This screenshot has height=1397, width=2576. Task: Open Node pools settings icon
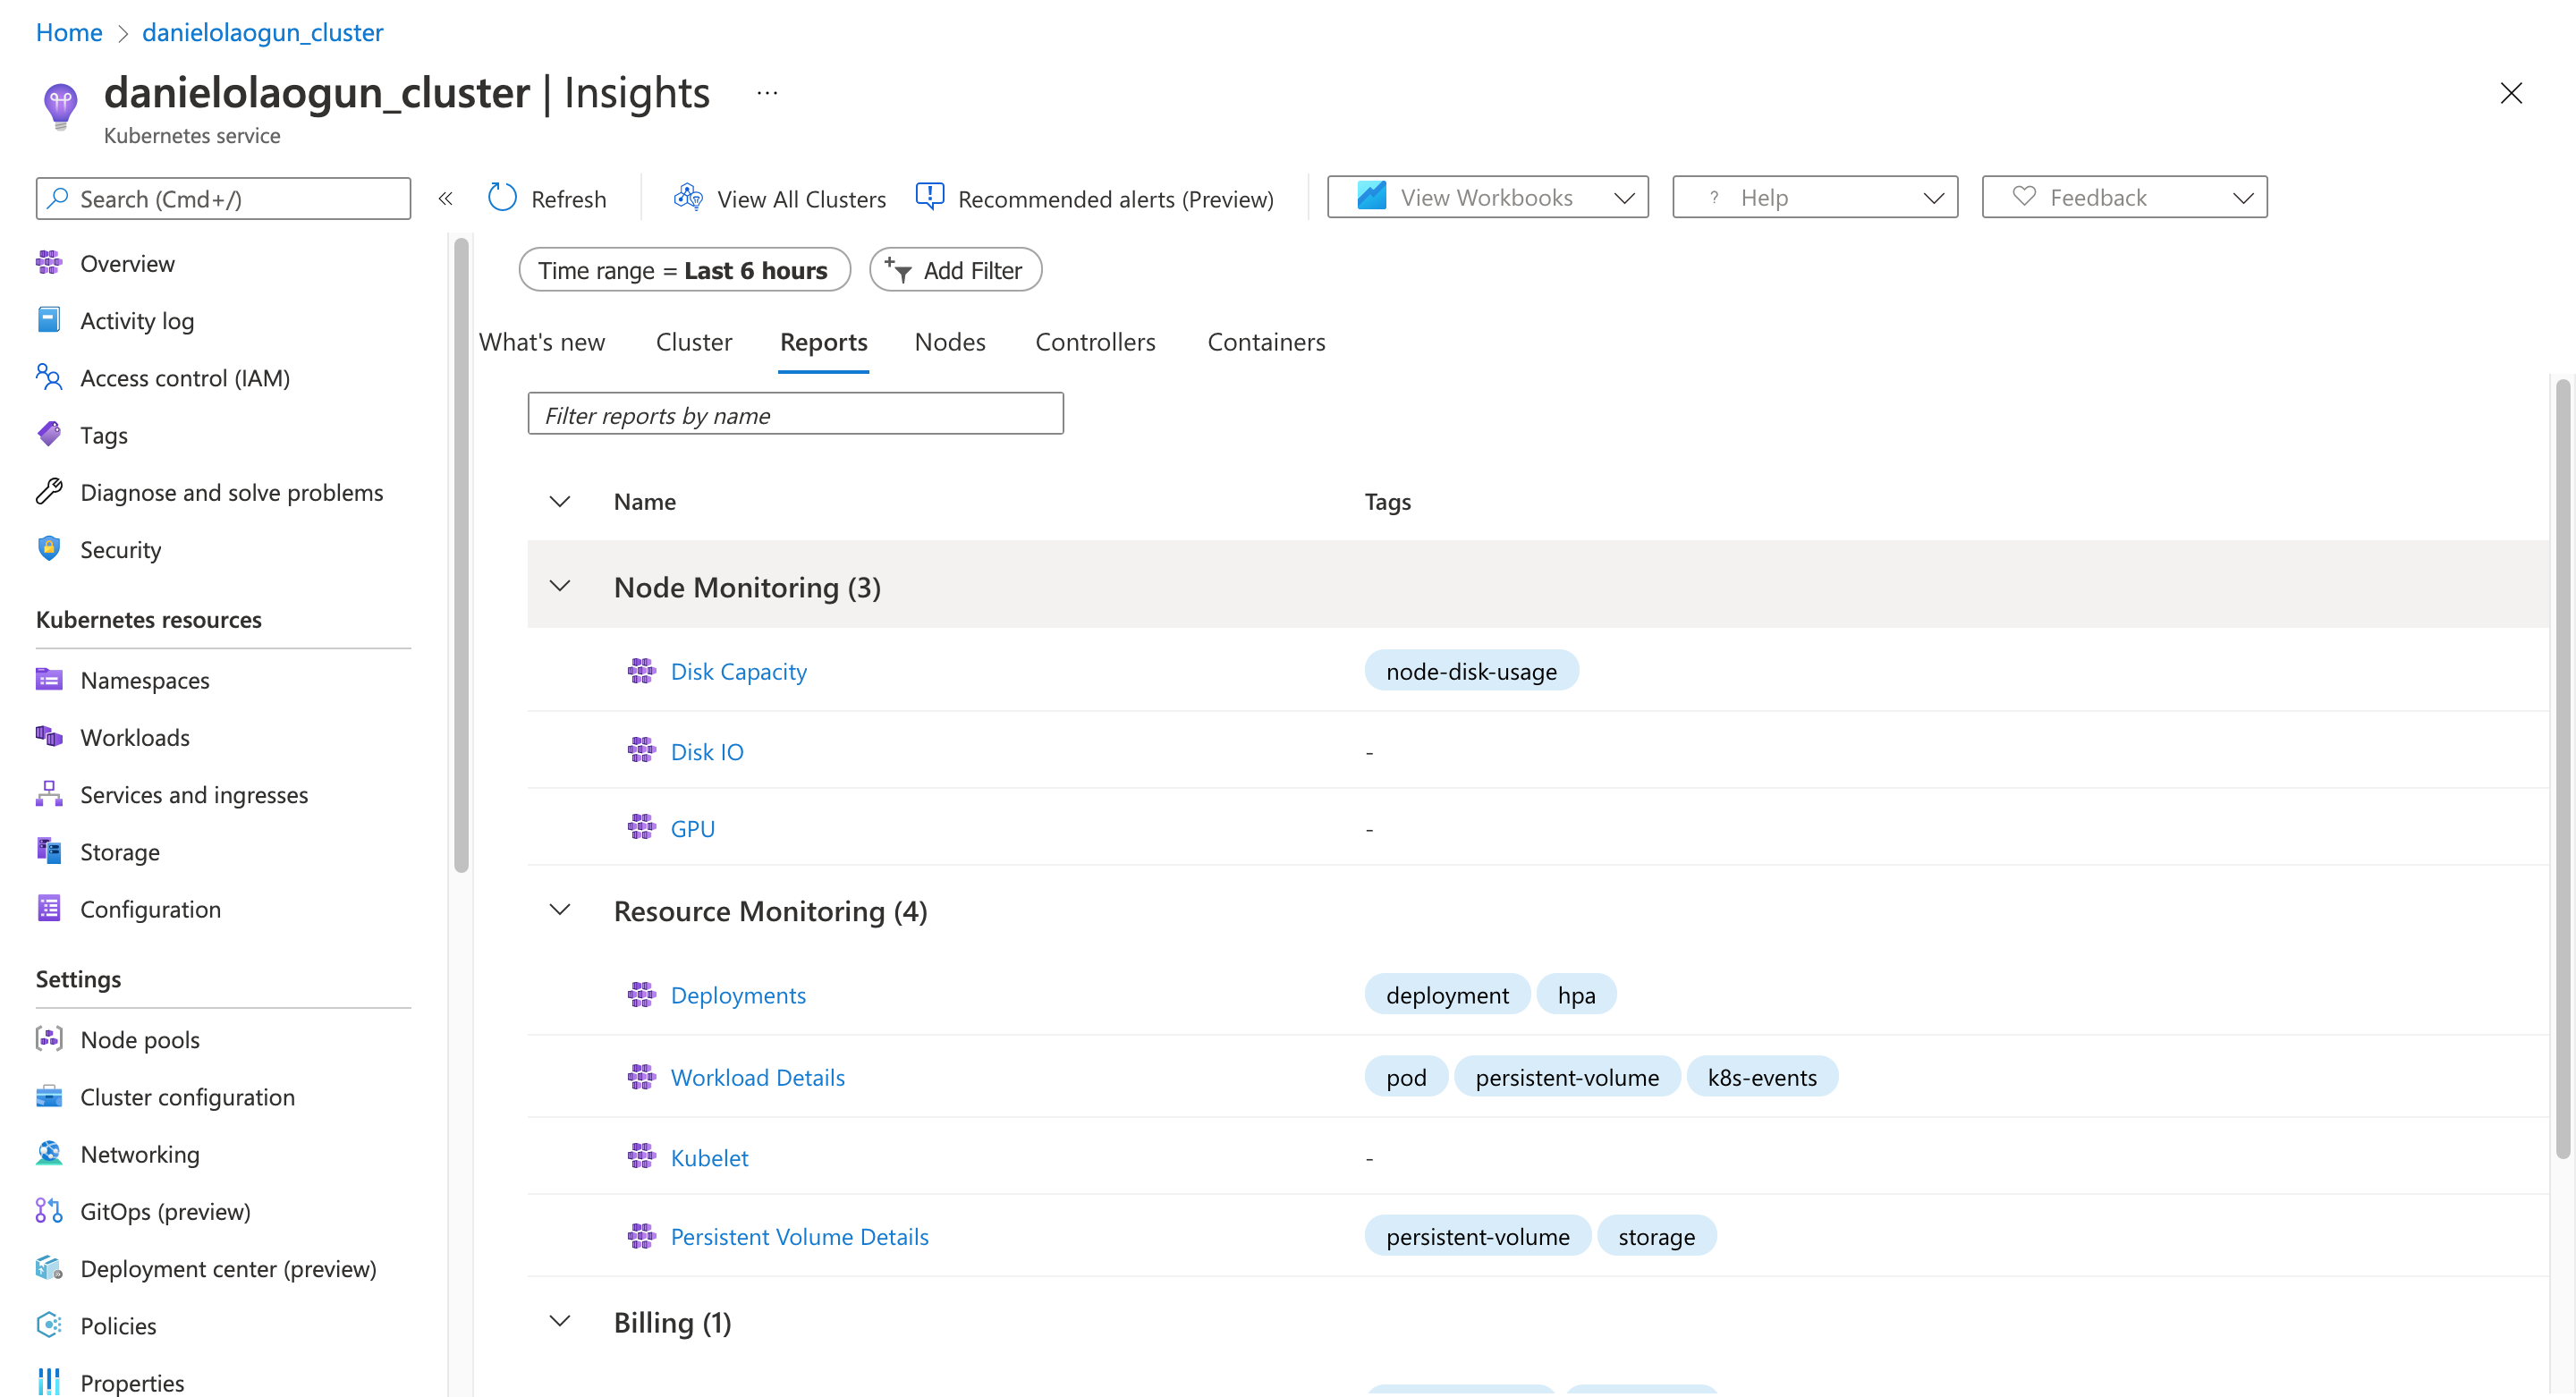pos(49,1039)
